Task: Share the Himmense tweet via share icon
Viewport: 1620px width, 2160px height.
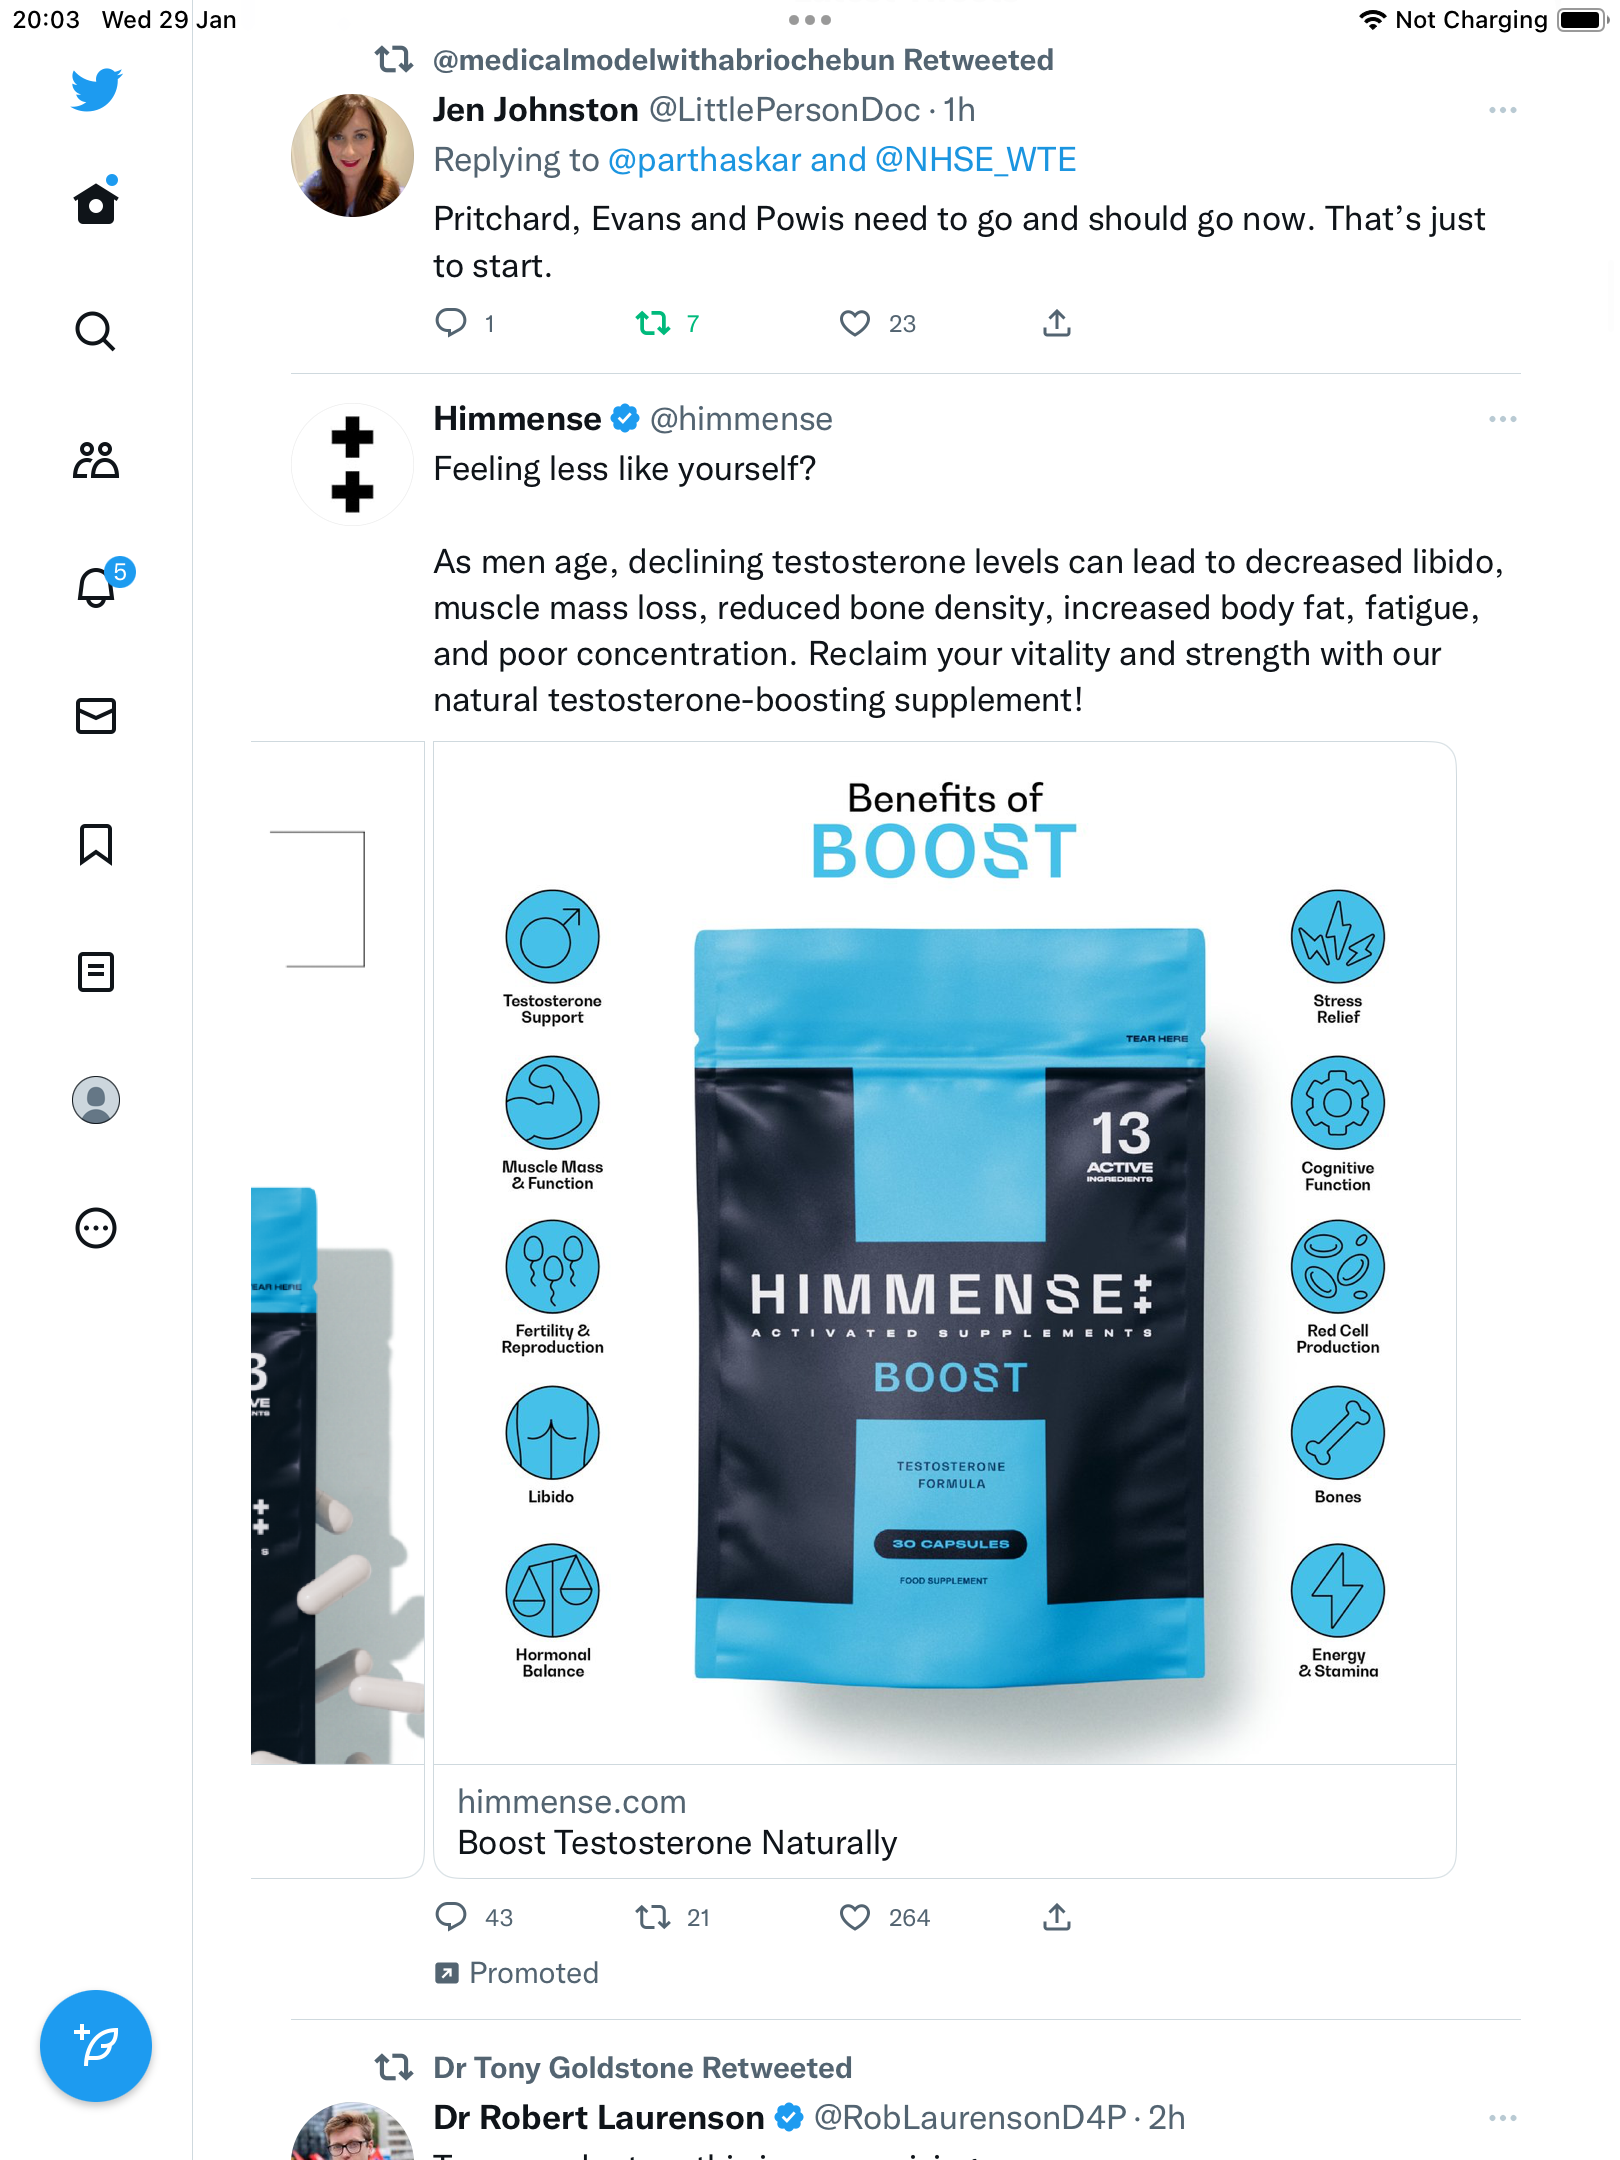Action: [x=1057, y=1917]
